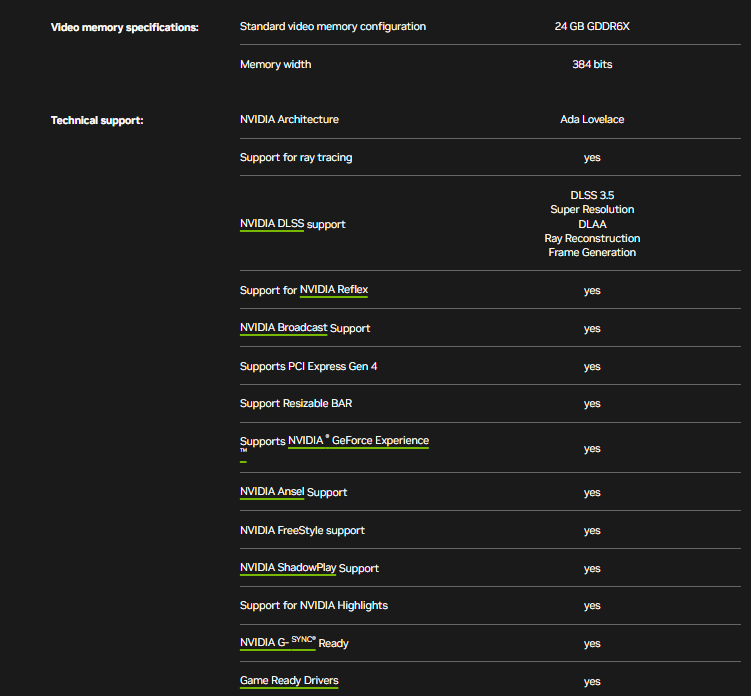Open the NVIDIA ShadowPlay link
Viewport: 751px width, 696px height.
(x=288, y=568)
